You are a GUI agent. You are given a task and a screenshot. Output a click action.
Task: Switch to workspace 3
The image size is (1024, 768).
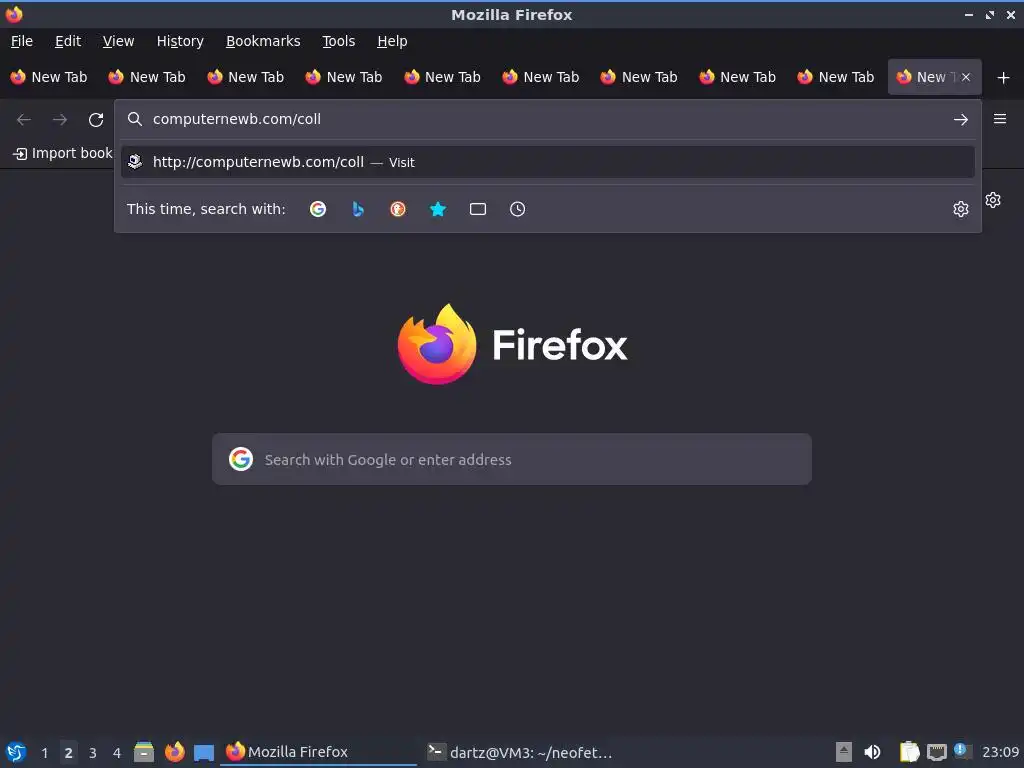93,752
